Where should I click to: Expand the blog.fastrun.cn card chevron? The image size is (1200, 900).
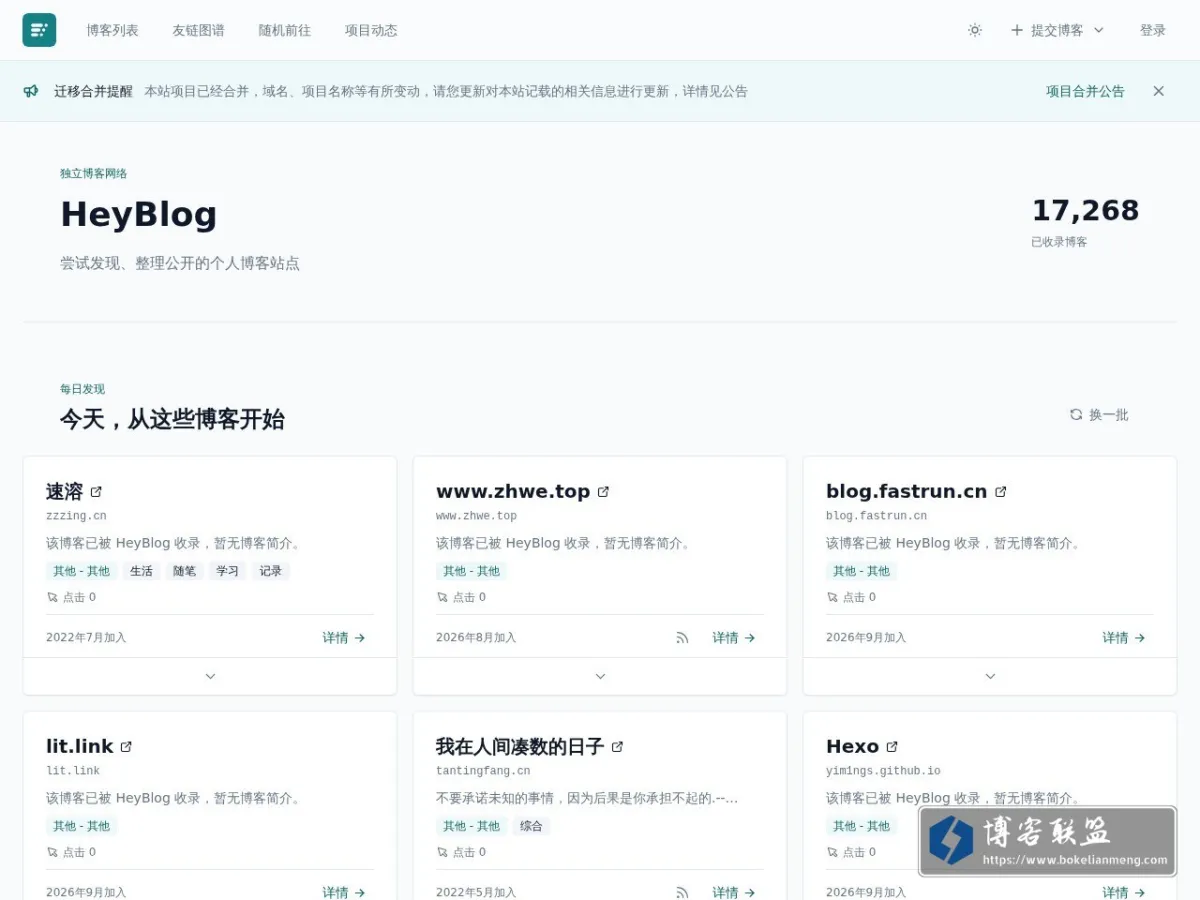pyautogui.click(x=990, y=676)
